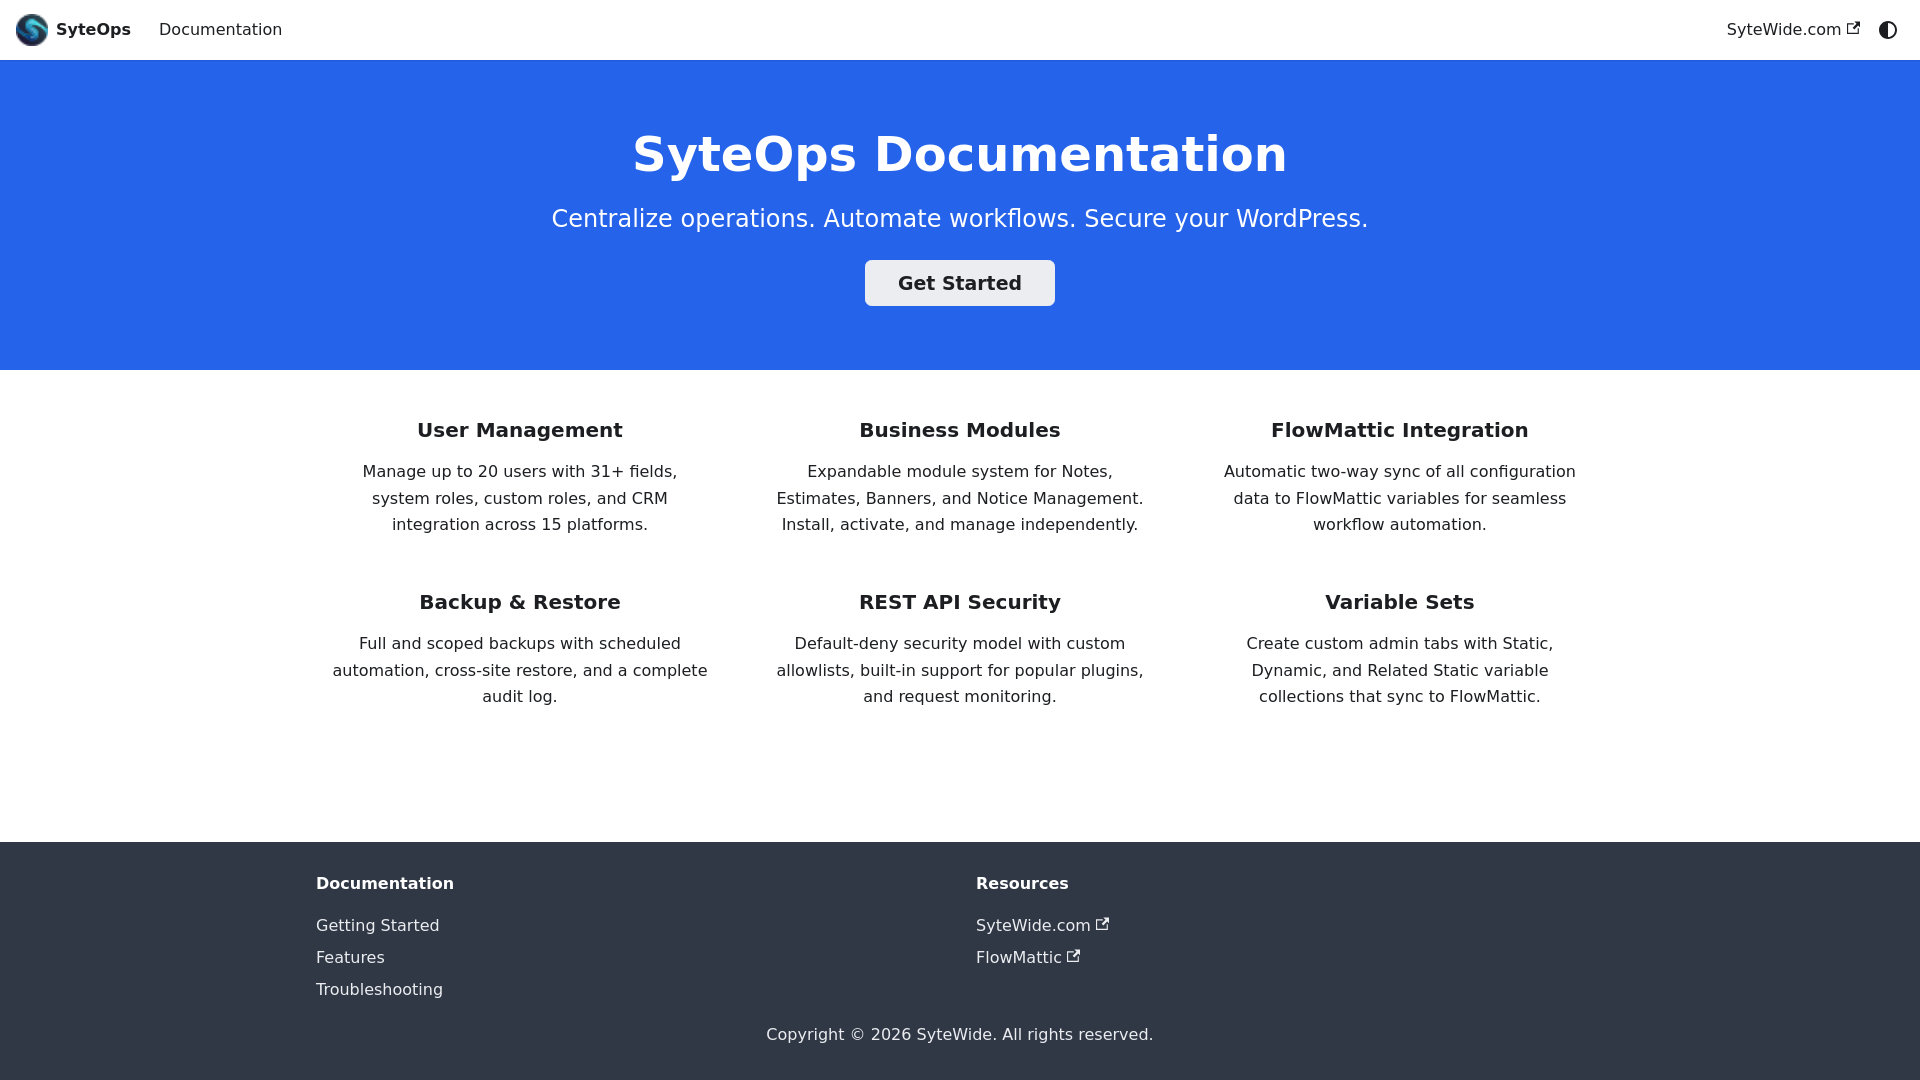Click the SyteOps Documentation hero title
Viewport: 1920px width, 1080px height.
960,155
